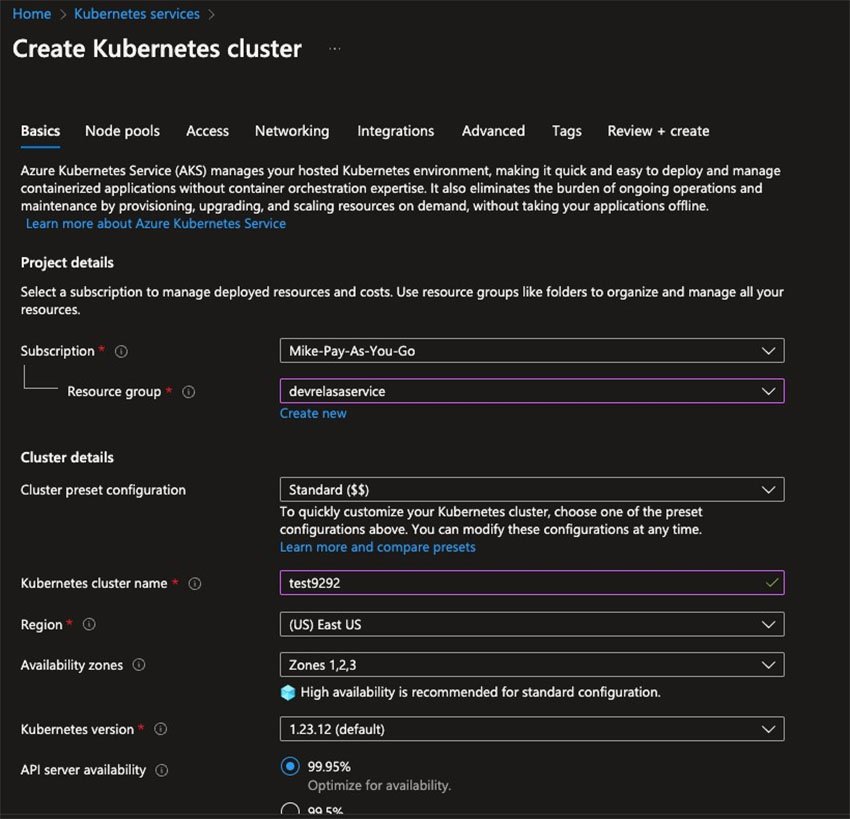The height and width of the screenshot is (819, 850).
Task: Go to the Review + create tab
Action: pos(658,131)
